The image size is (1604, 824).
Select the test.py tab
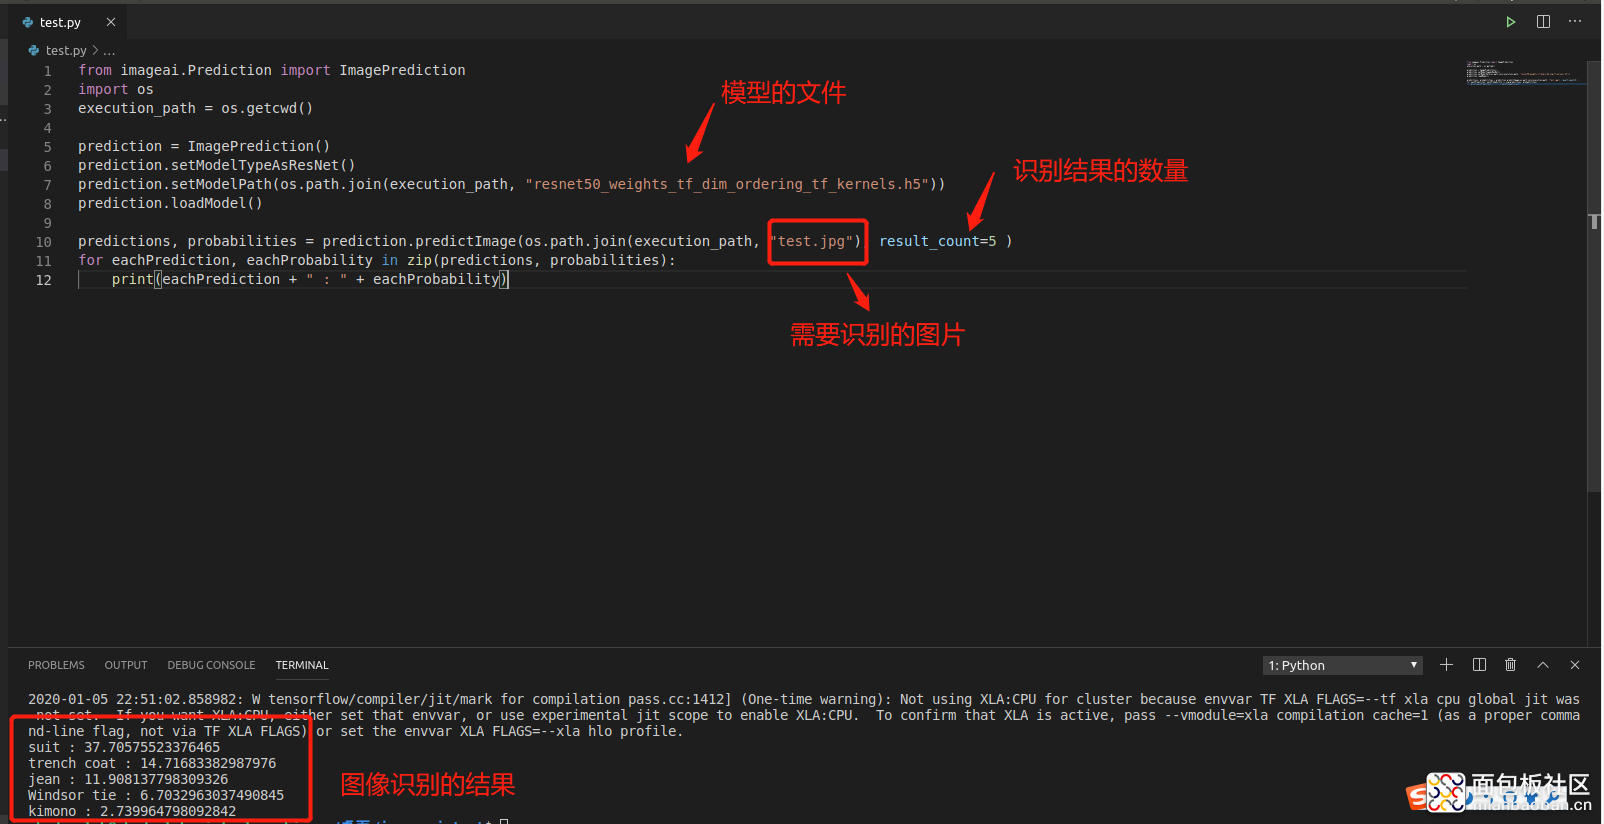coord(68,22)
